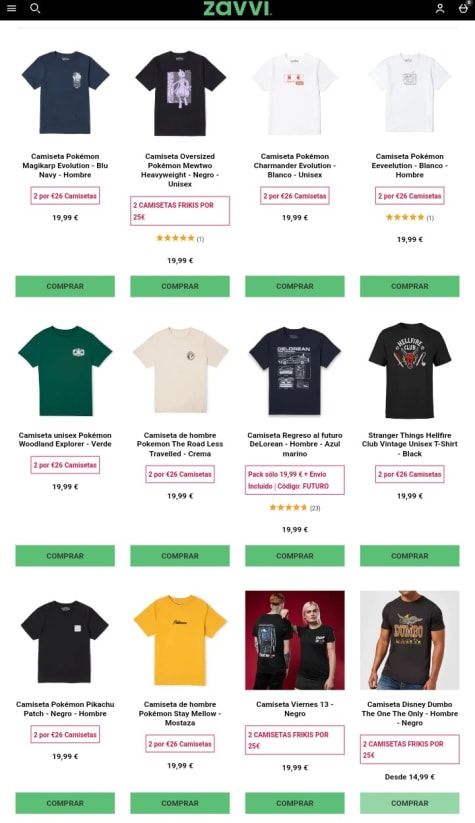This screenshot has width=475, height=823.
Task: Open the user account icon
Action: tap(440, 8)
